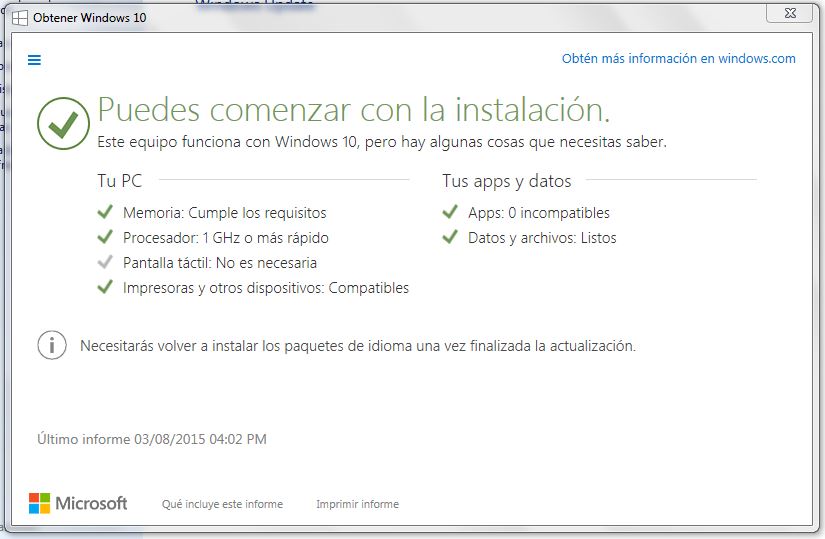Click the text 'Pantalla táctil: No es necesaria'

[220, 263]
